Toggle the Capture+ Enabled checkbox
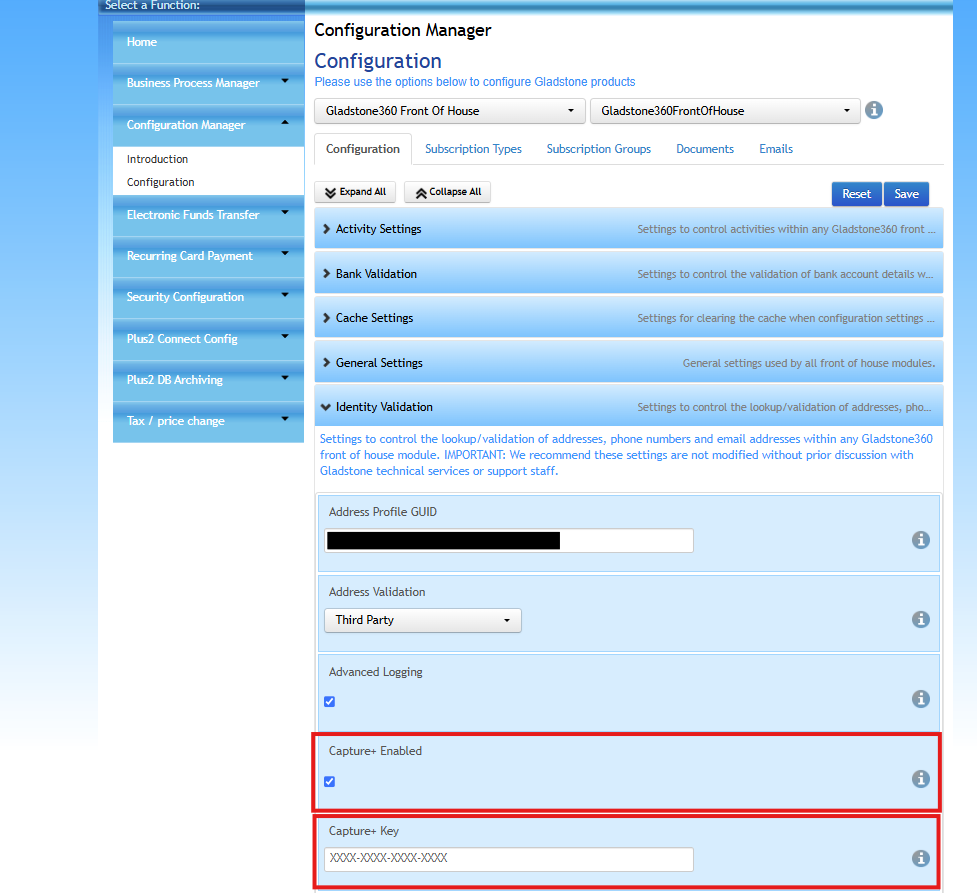This screenshot has height=893, width=977. 330,781
